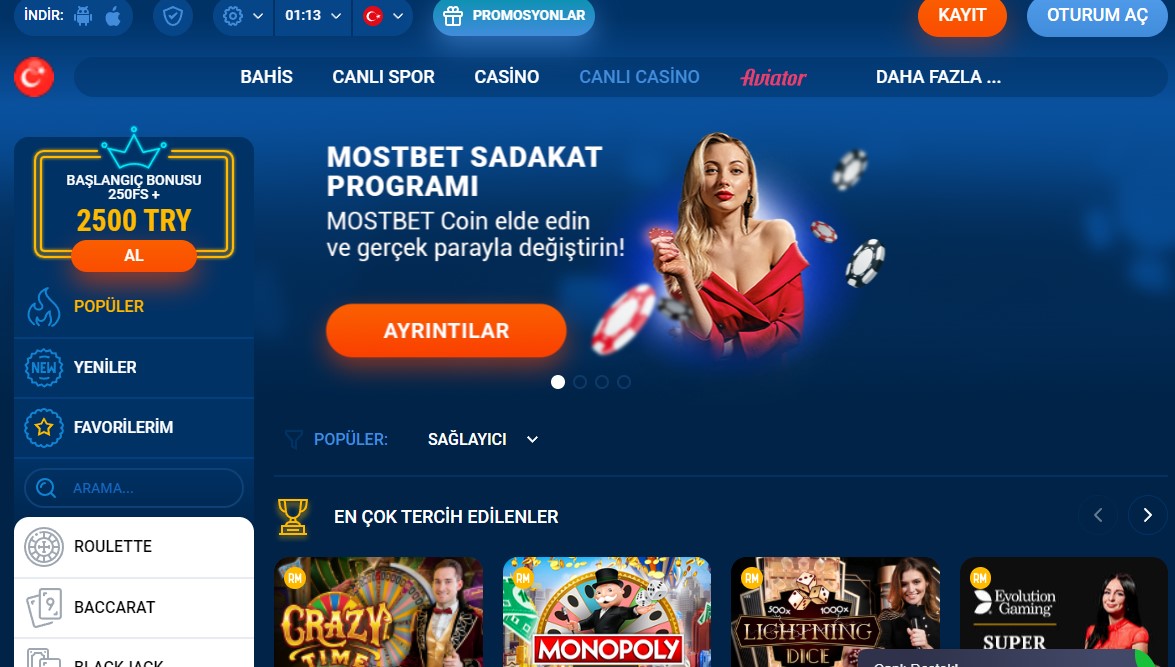Image resolution: width=1175 pixels, height=667 pixels.
Task: Focus the Arama search field
Action: coord(134,488)
